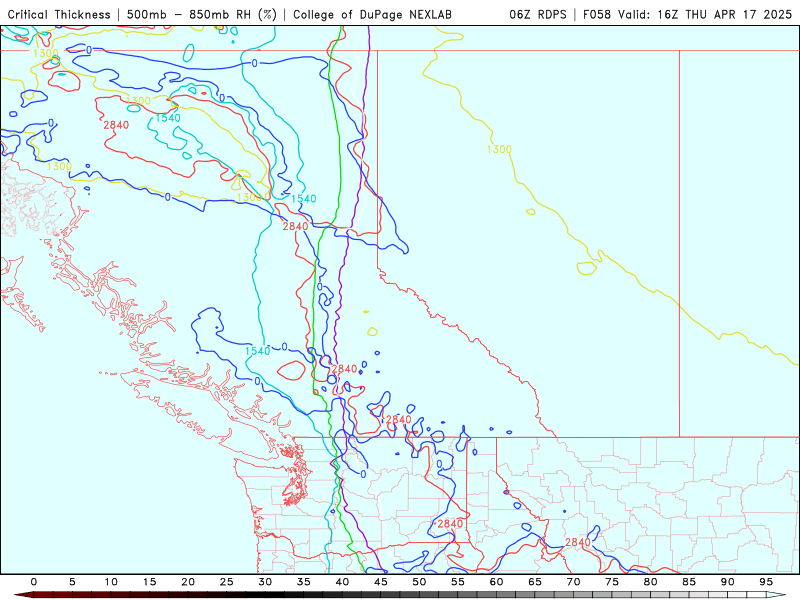Select the 70 label on the RH legend
800x600 pixels.
pyautogui.click(x=573, y=582)
